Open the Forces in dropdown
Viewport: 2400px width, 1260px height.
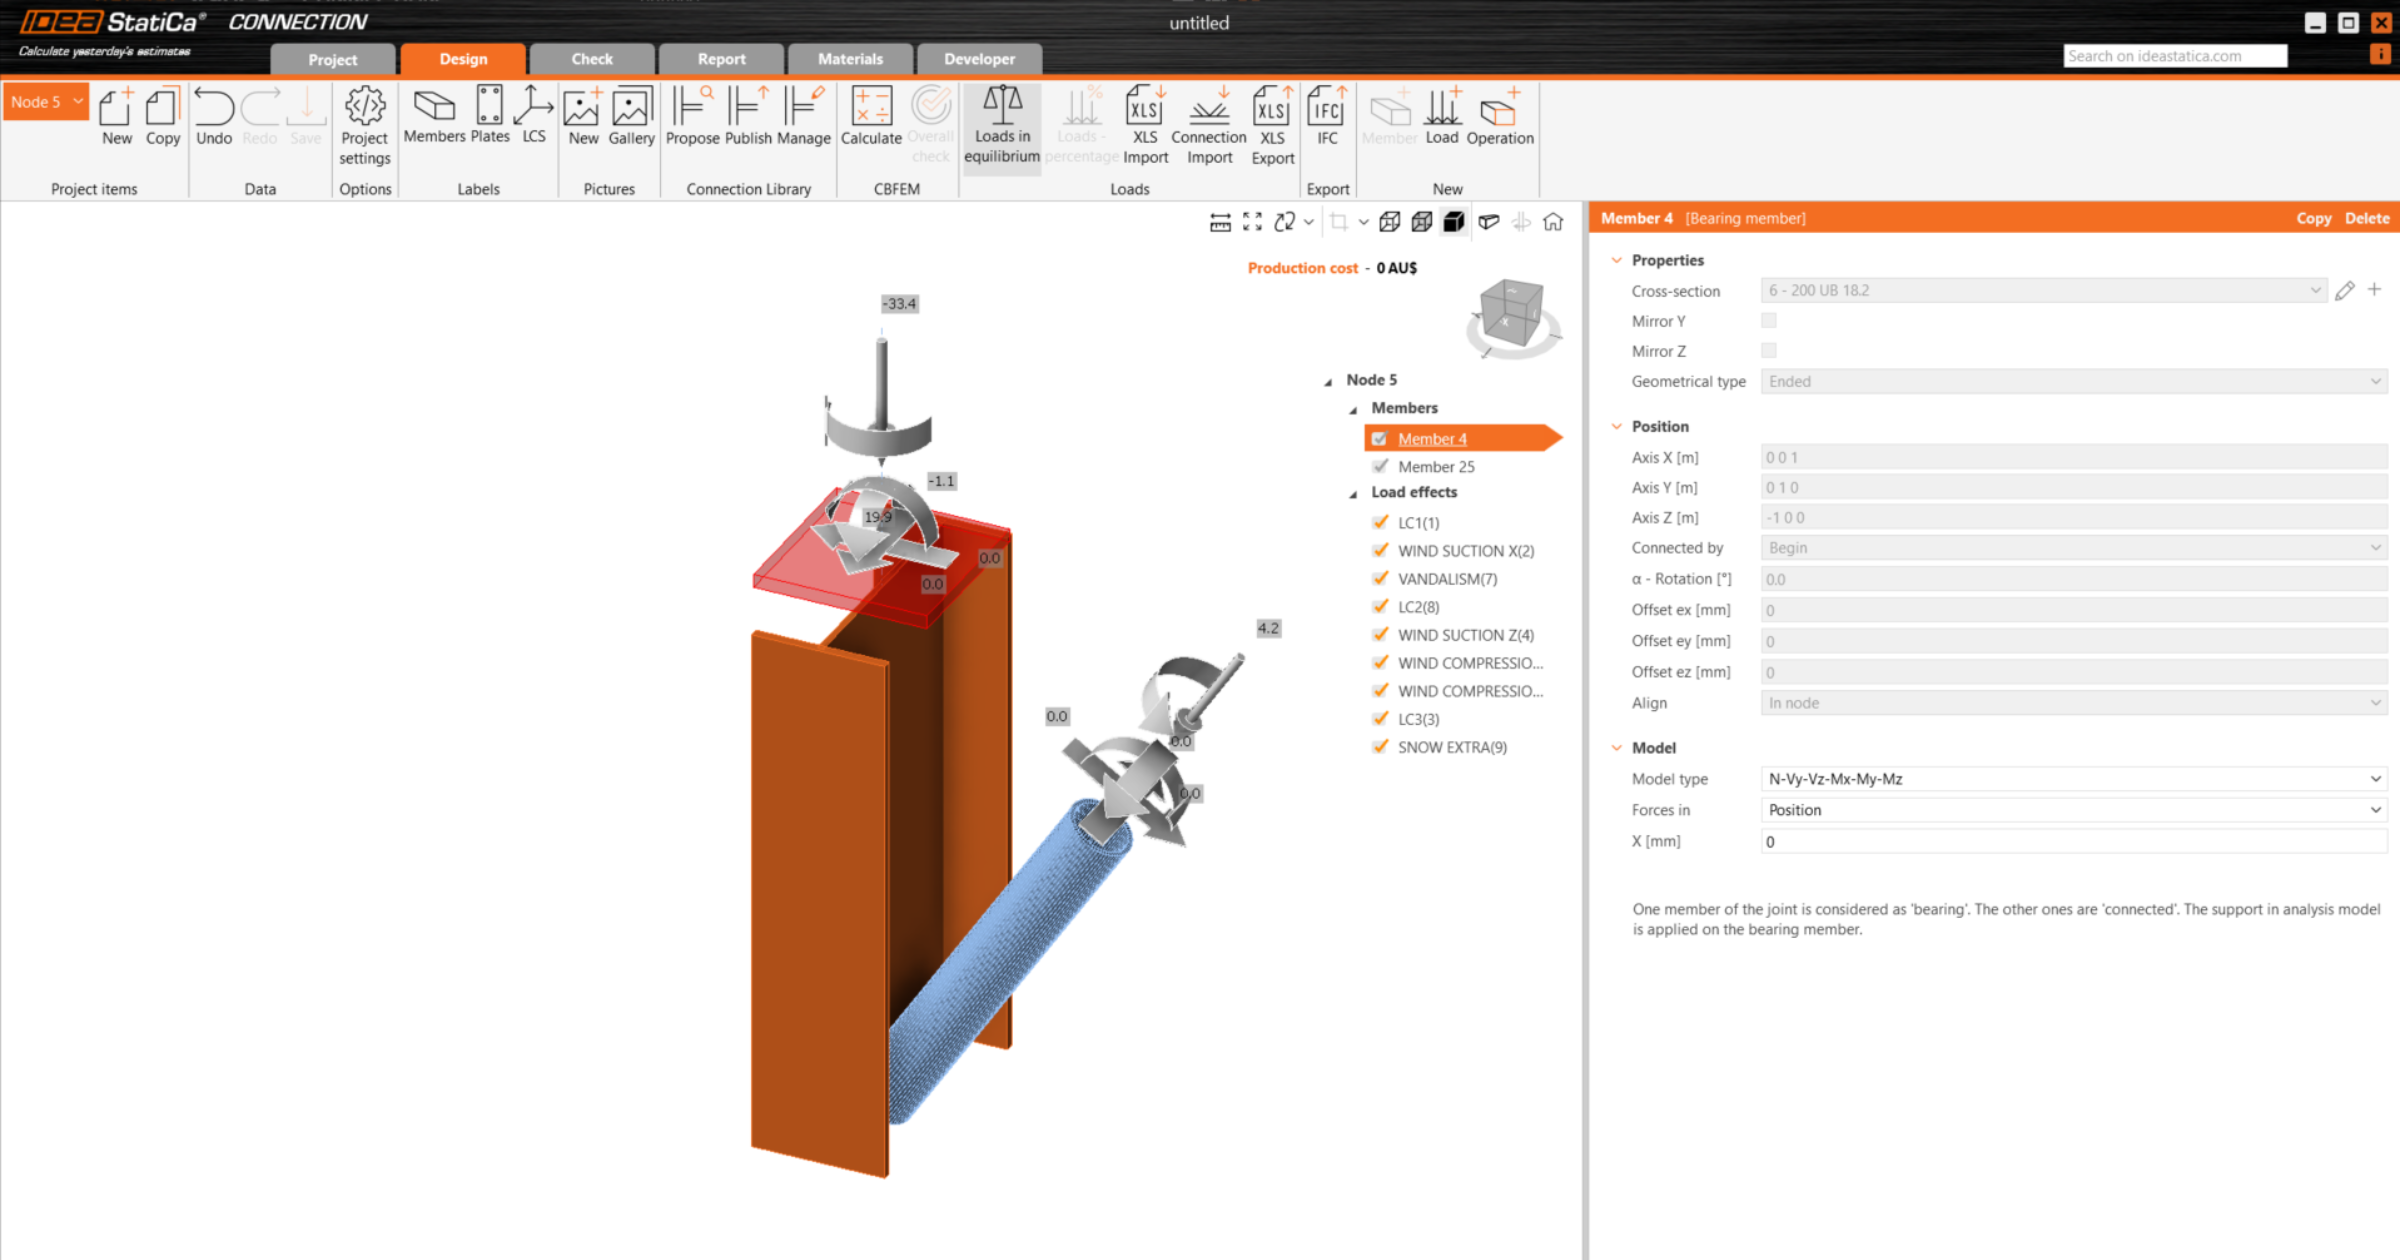point(2072,809)
